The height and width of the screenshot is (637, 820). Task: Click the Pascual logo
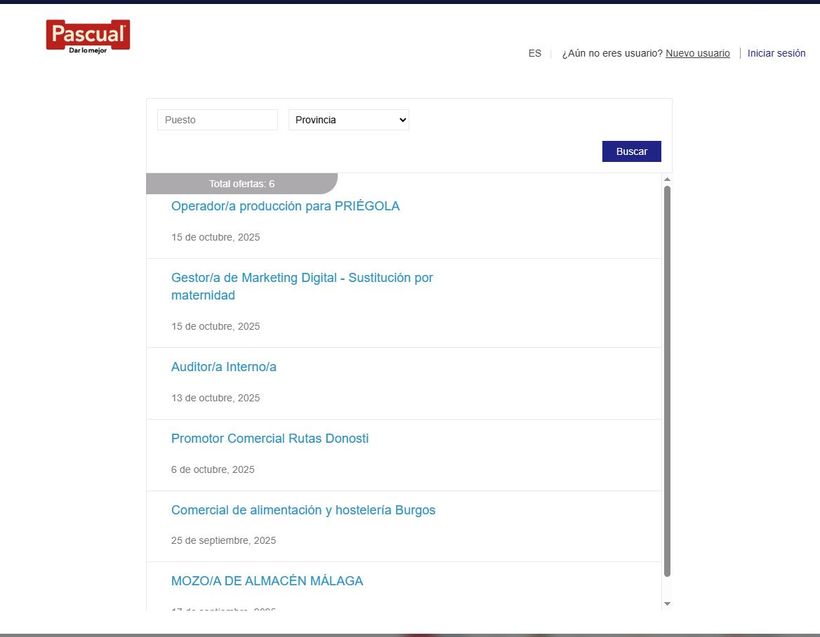click(87, 36)
